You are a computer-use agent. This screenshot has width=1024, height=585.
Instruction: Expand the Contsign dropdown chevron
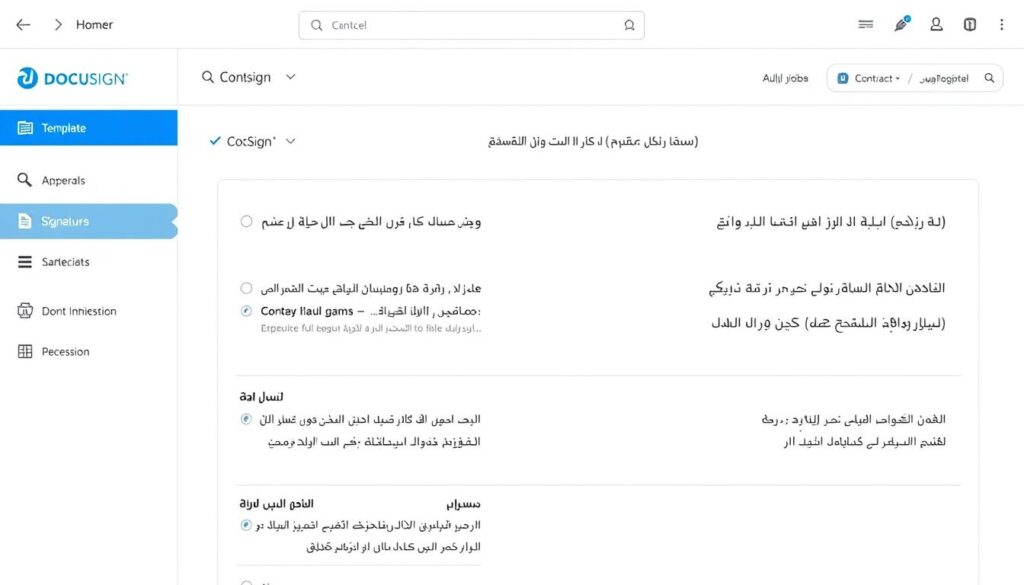tap(291, 77)
